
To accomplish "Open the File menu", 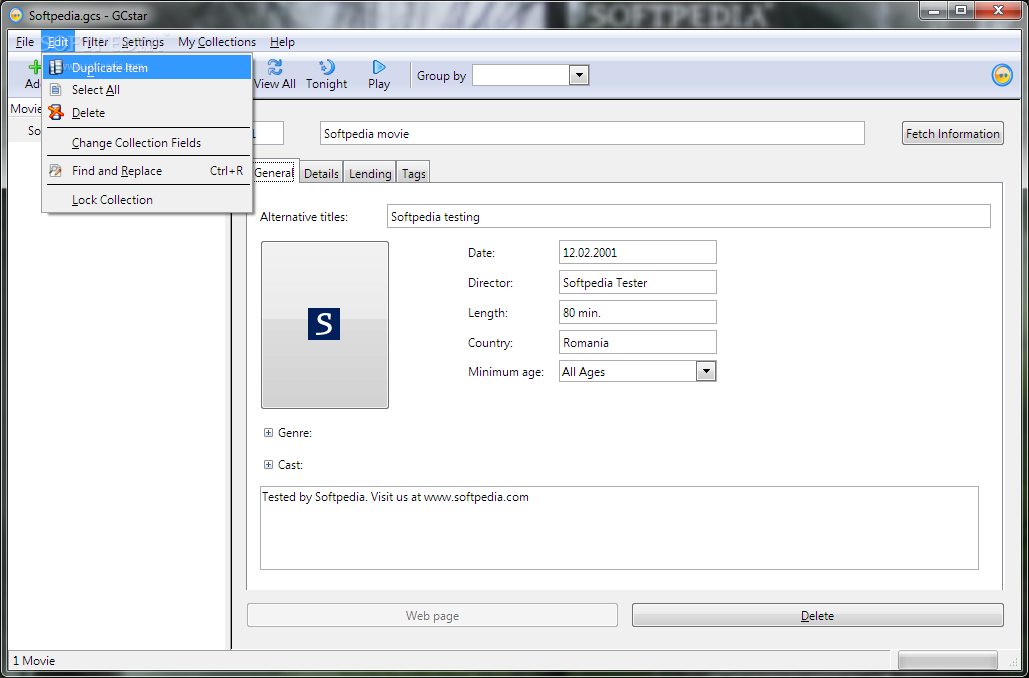I will (25, 42).
